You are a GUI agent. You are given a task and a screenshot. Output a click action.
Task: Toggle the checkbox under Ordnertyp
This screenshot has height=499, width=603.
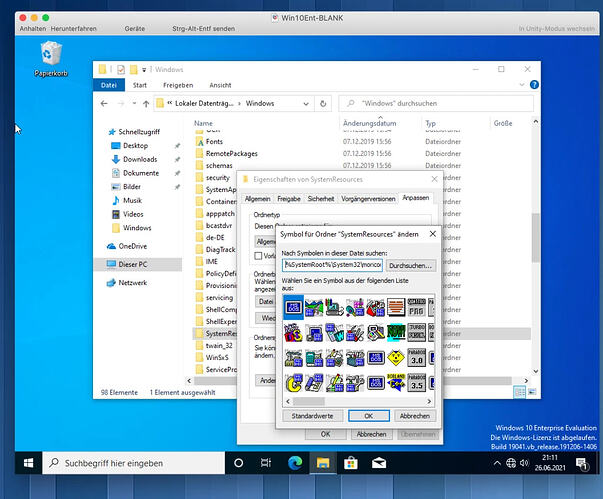pyautogui.click(x=260, y=256)
